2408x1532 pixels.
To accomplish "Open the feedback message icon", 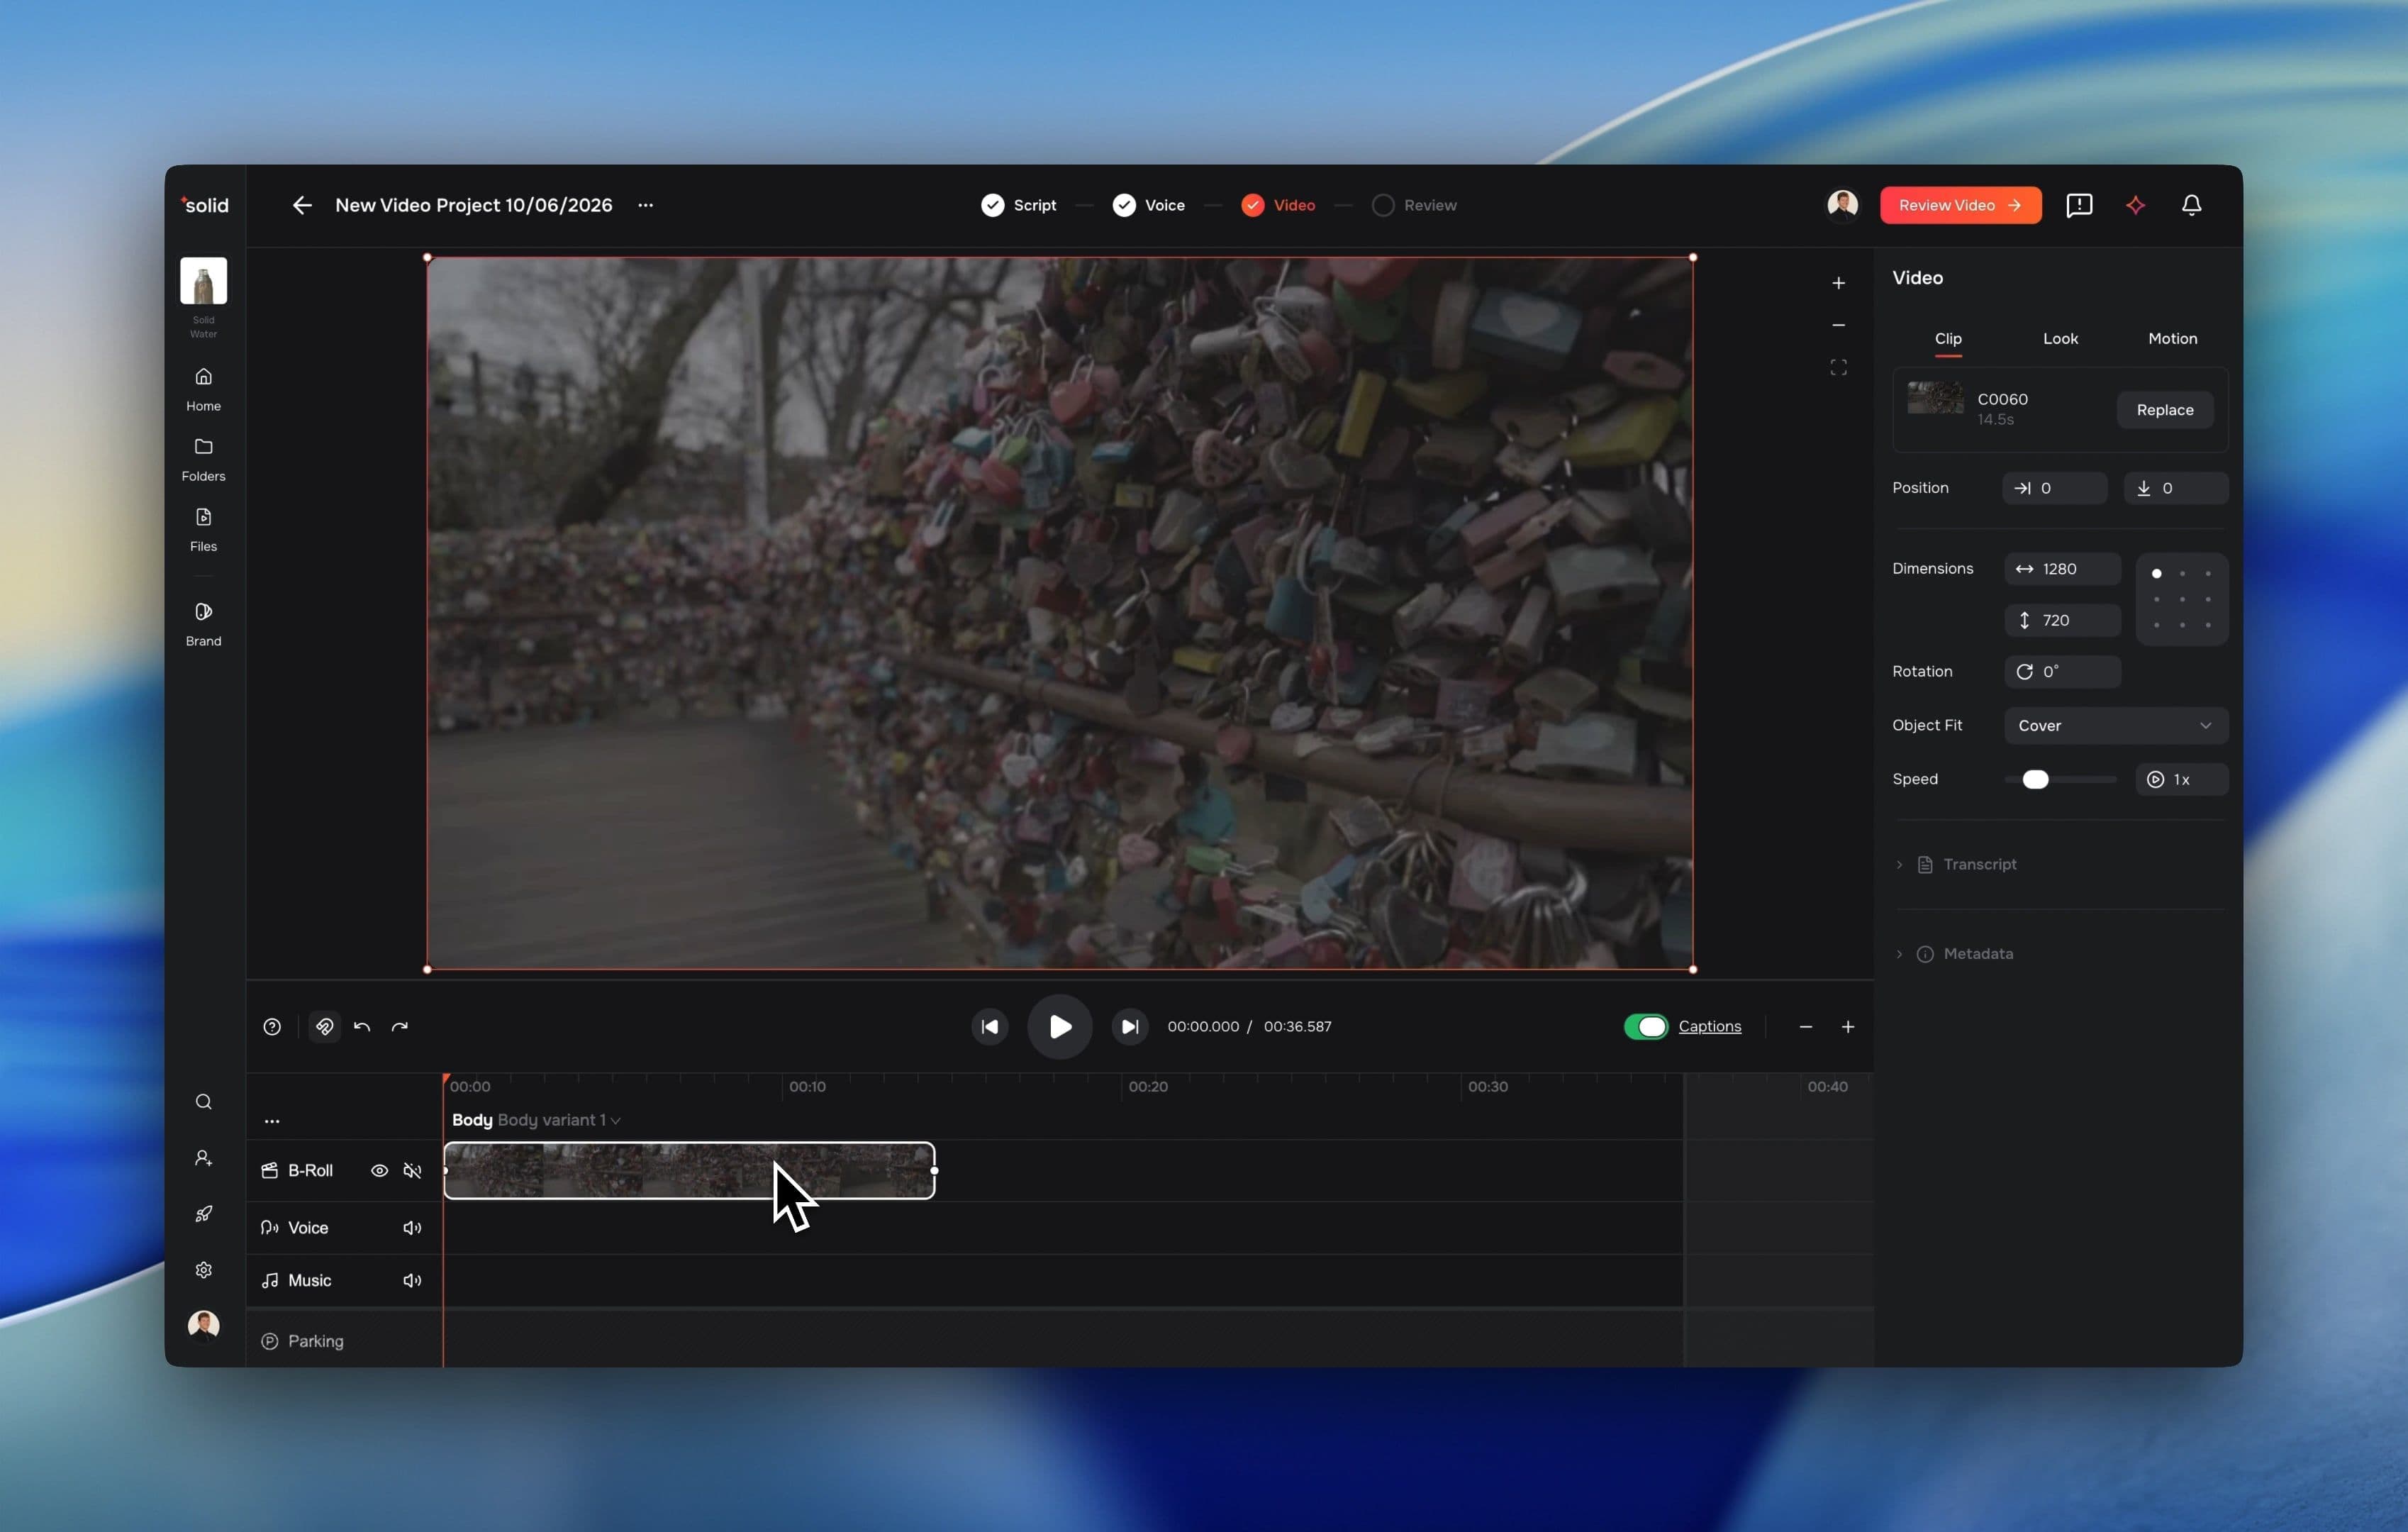I will pyautogui.click(x=2079, y=205).
